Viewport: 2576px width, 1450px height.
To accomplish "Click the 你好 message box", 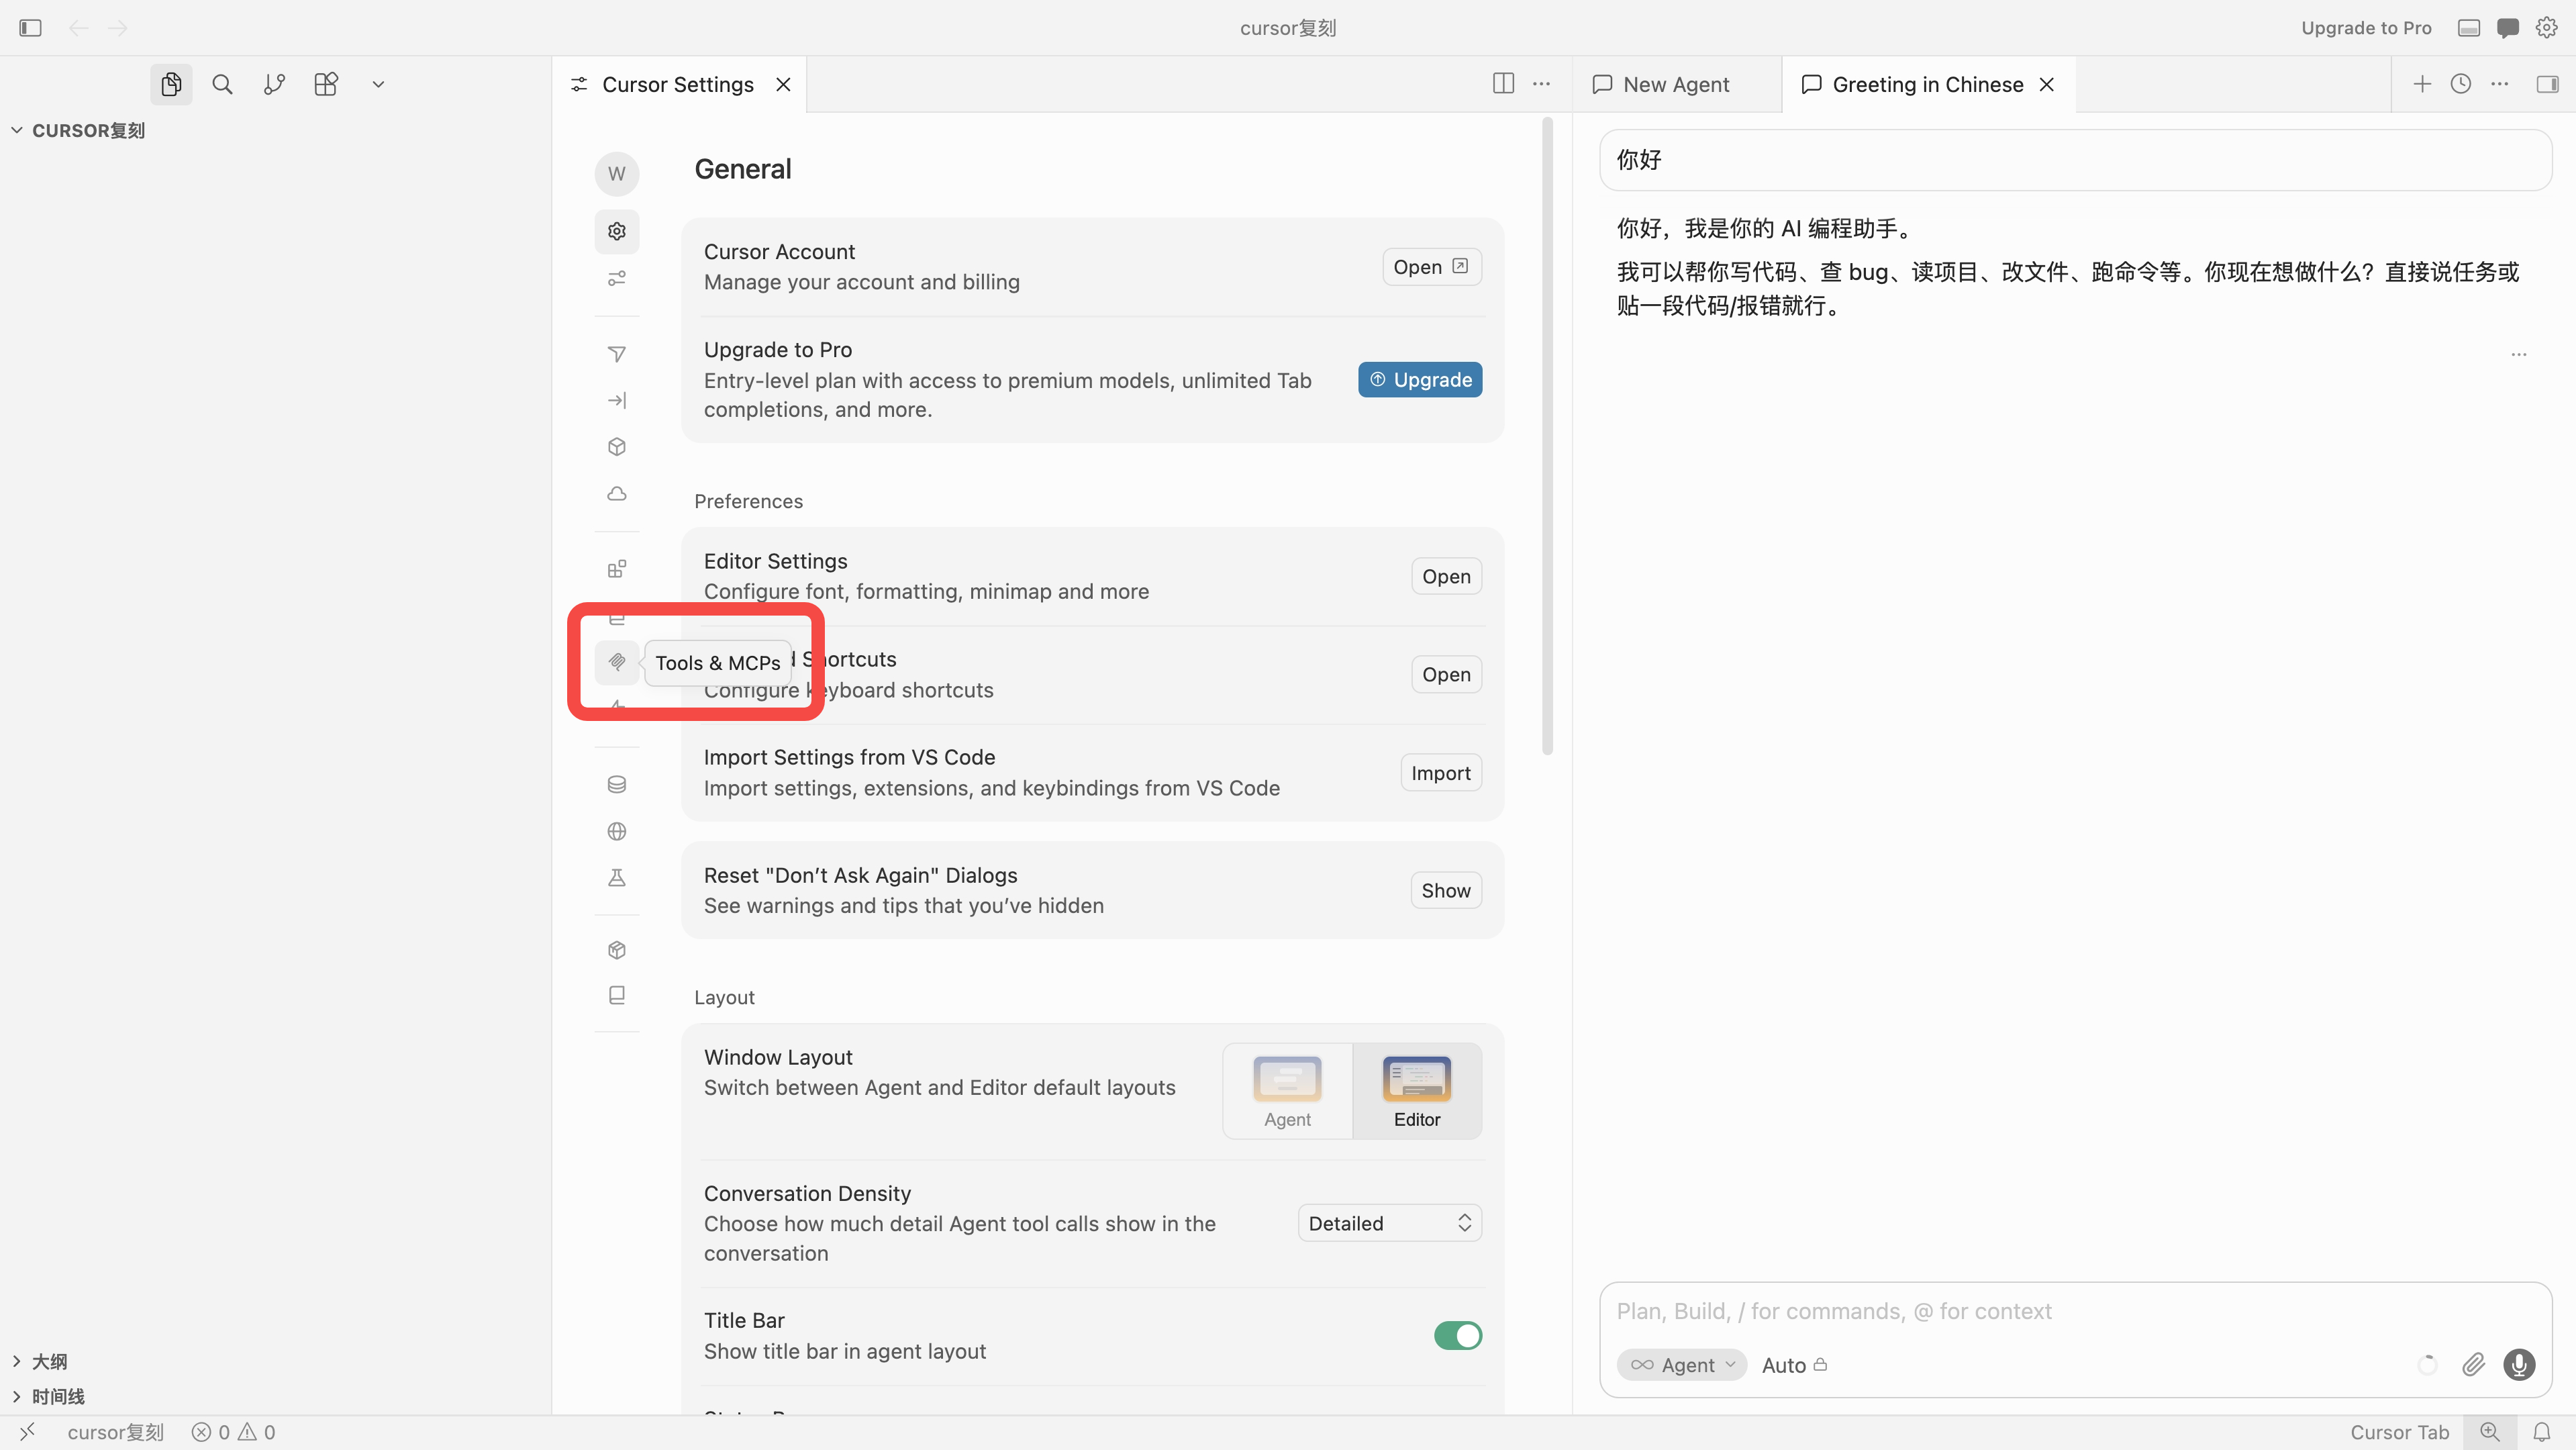I will (x=2075, y=160).
